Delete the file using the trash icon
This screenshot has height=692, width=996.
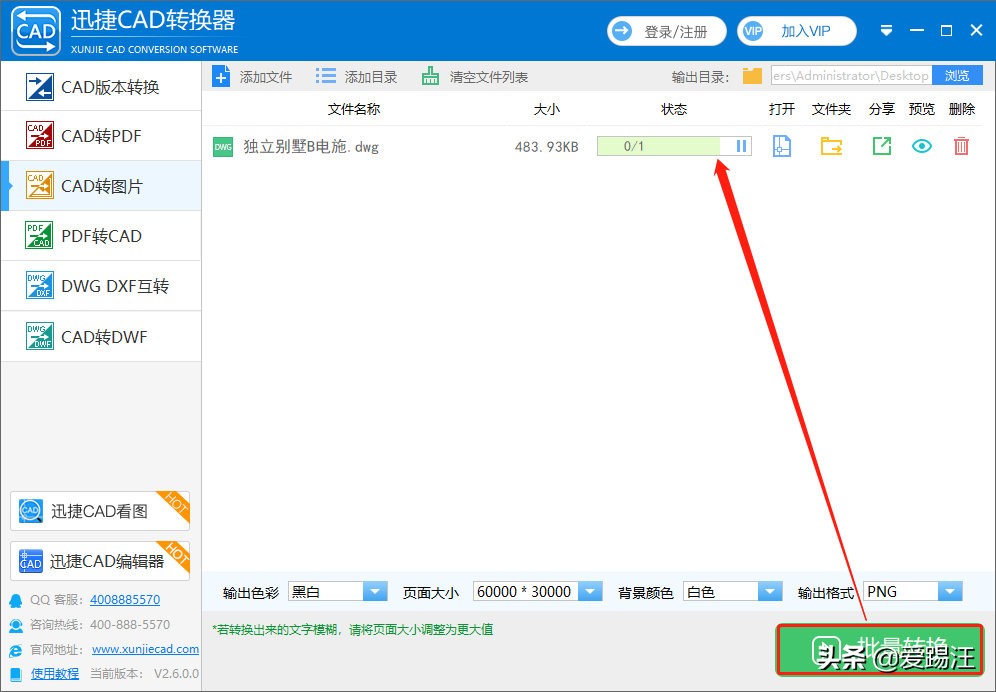(961, 146)
